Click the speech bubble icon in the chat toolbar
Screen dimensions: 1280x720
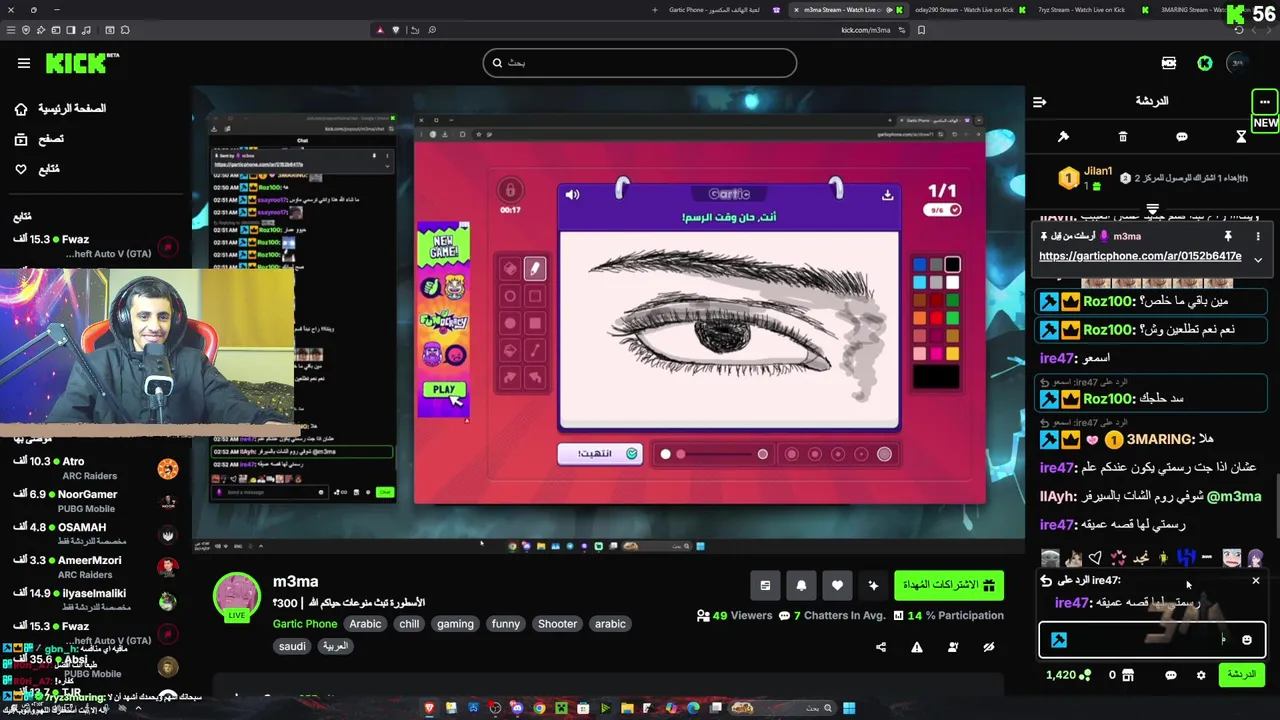tap(1182, 136)
